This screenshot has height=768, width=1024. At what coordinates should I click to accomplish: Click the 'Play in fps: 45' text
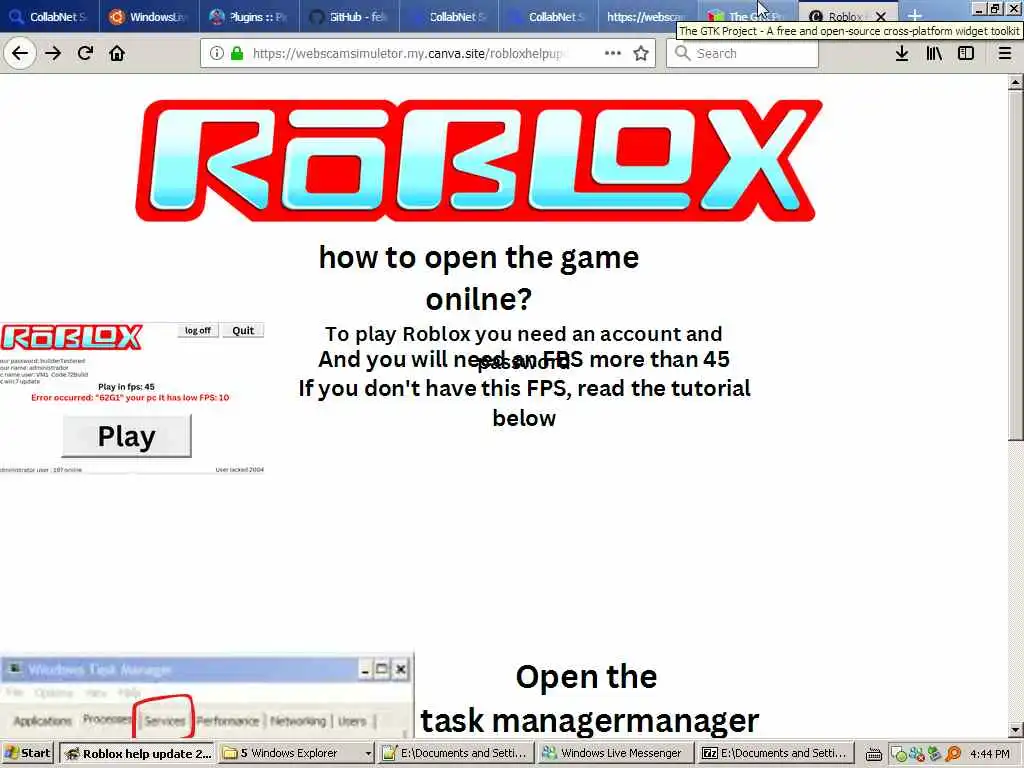click(x=126, y=387)
